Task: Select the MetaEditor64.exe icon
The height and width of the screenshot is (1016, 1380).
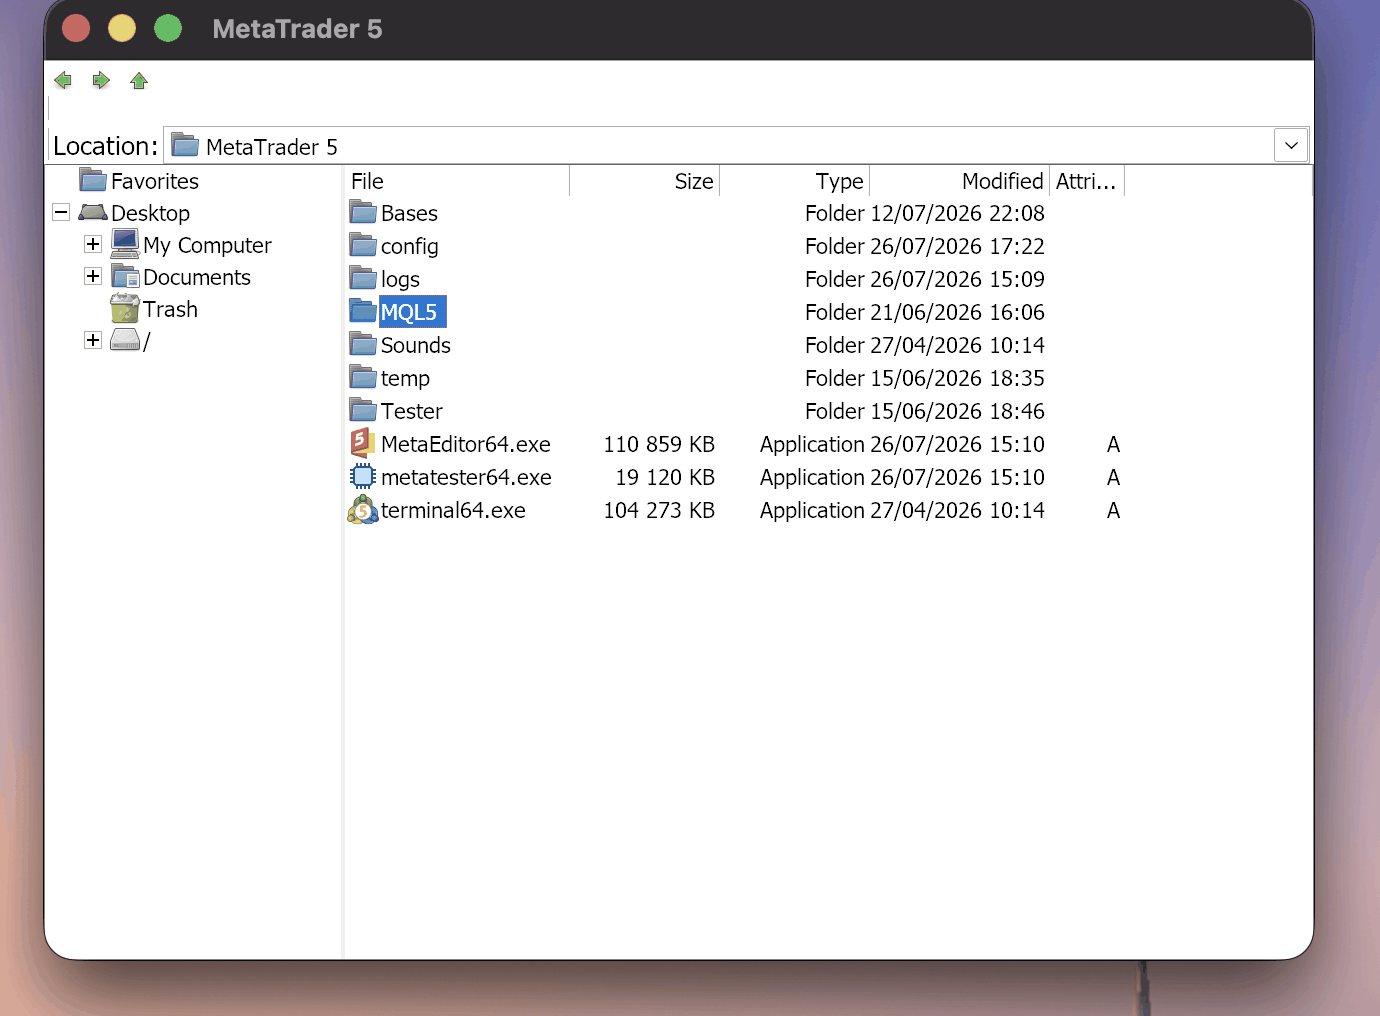Action: 363,443
